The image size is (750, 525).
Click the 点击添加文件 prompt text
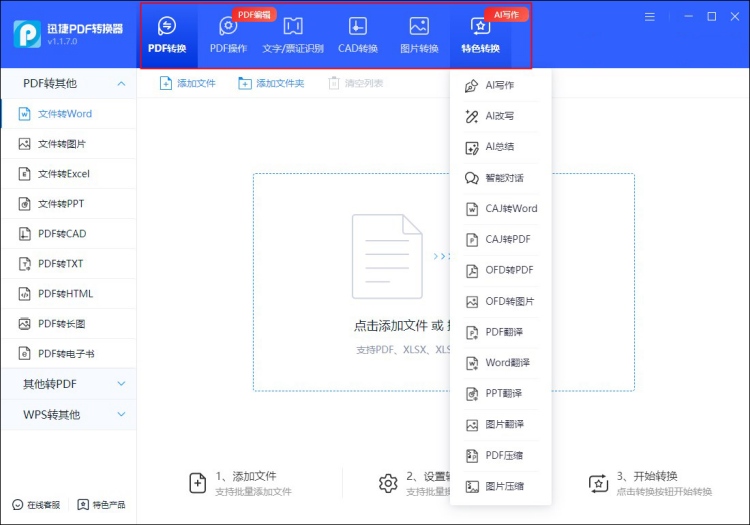click(390, 326)
